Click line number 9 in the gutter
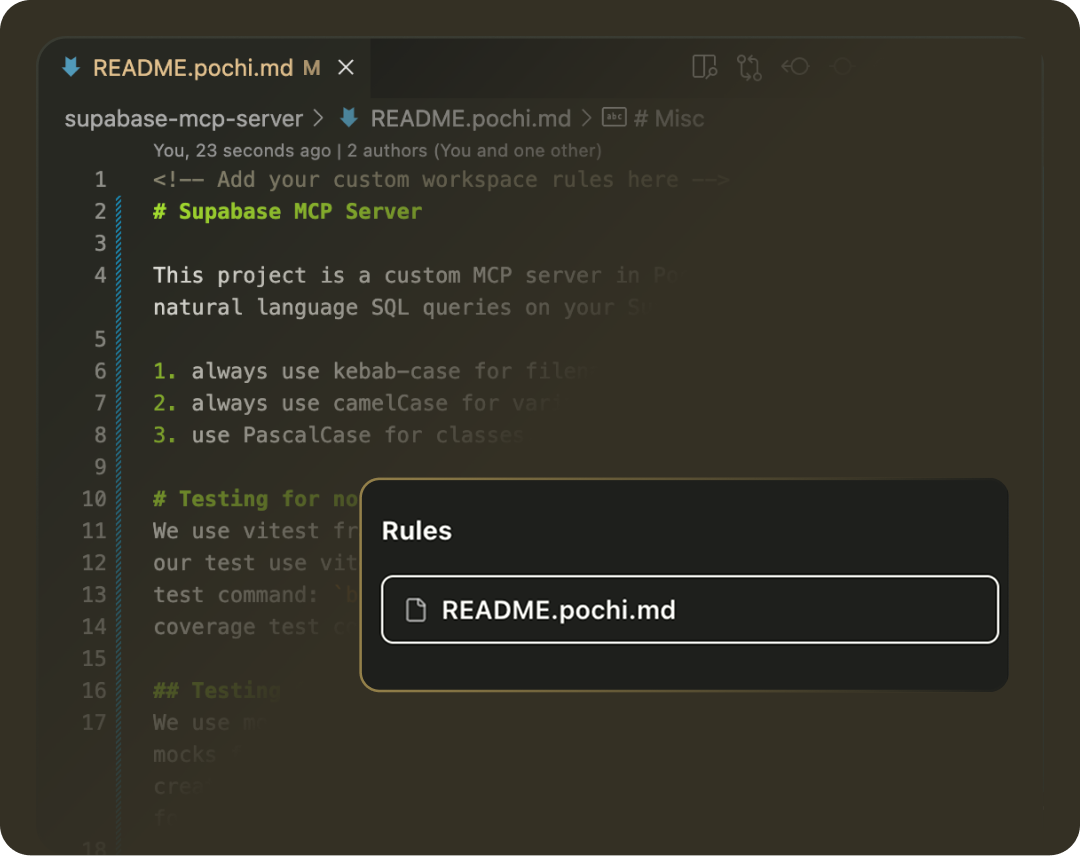 (x=100, y=467)
